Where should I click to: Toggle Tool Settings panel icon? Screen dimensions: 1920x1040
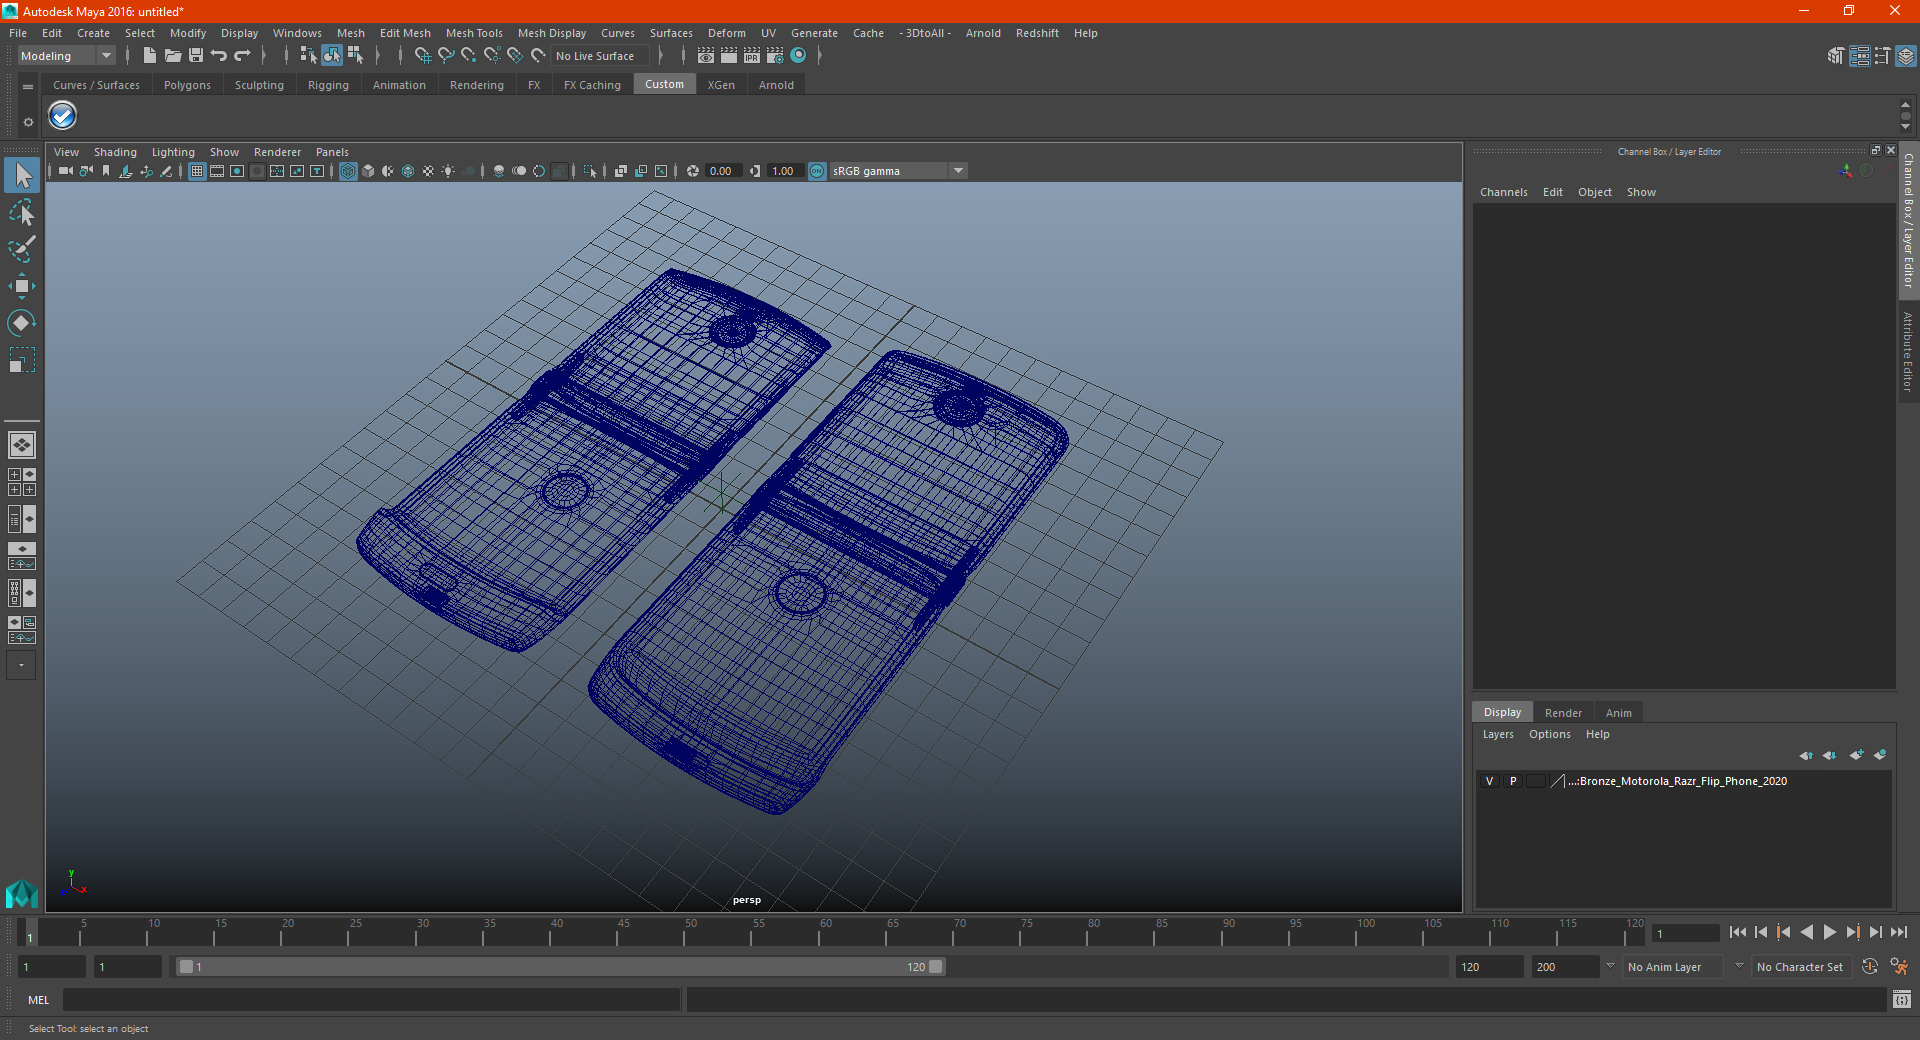click(1882, 56)
